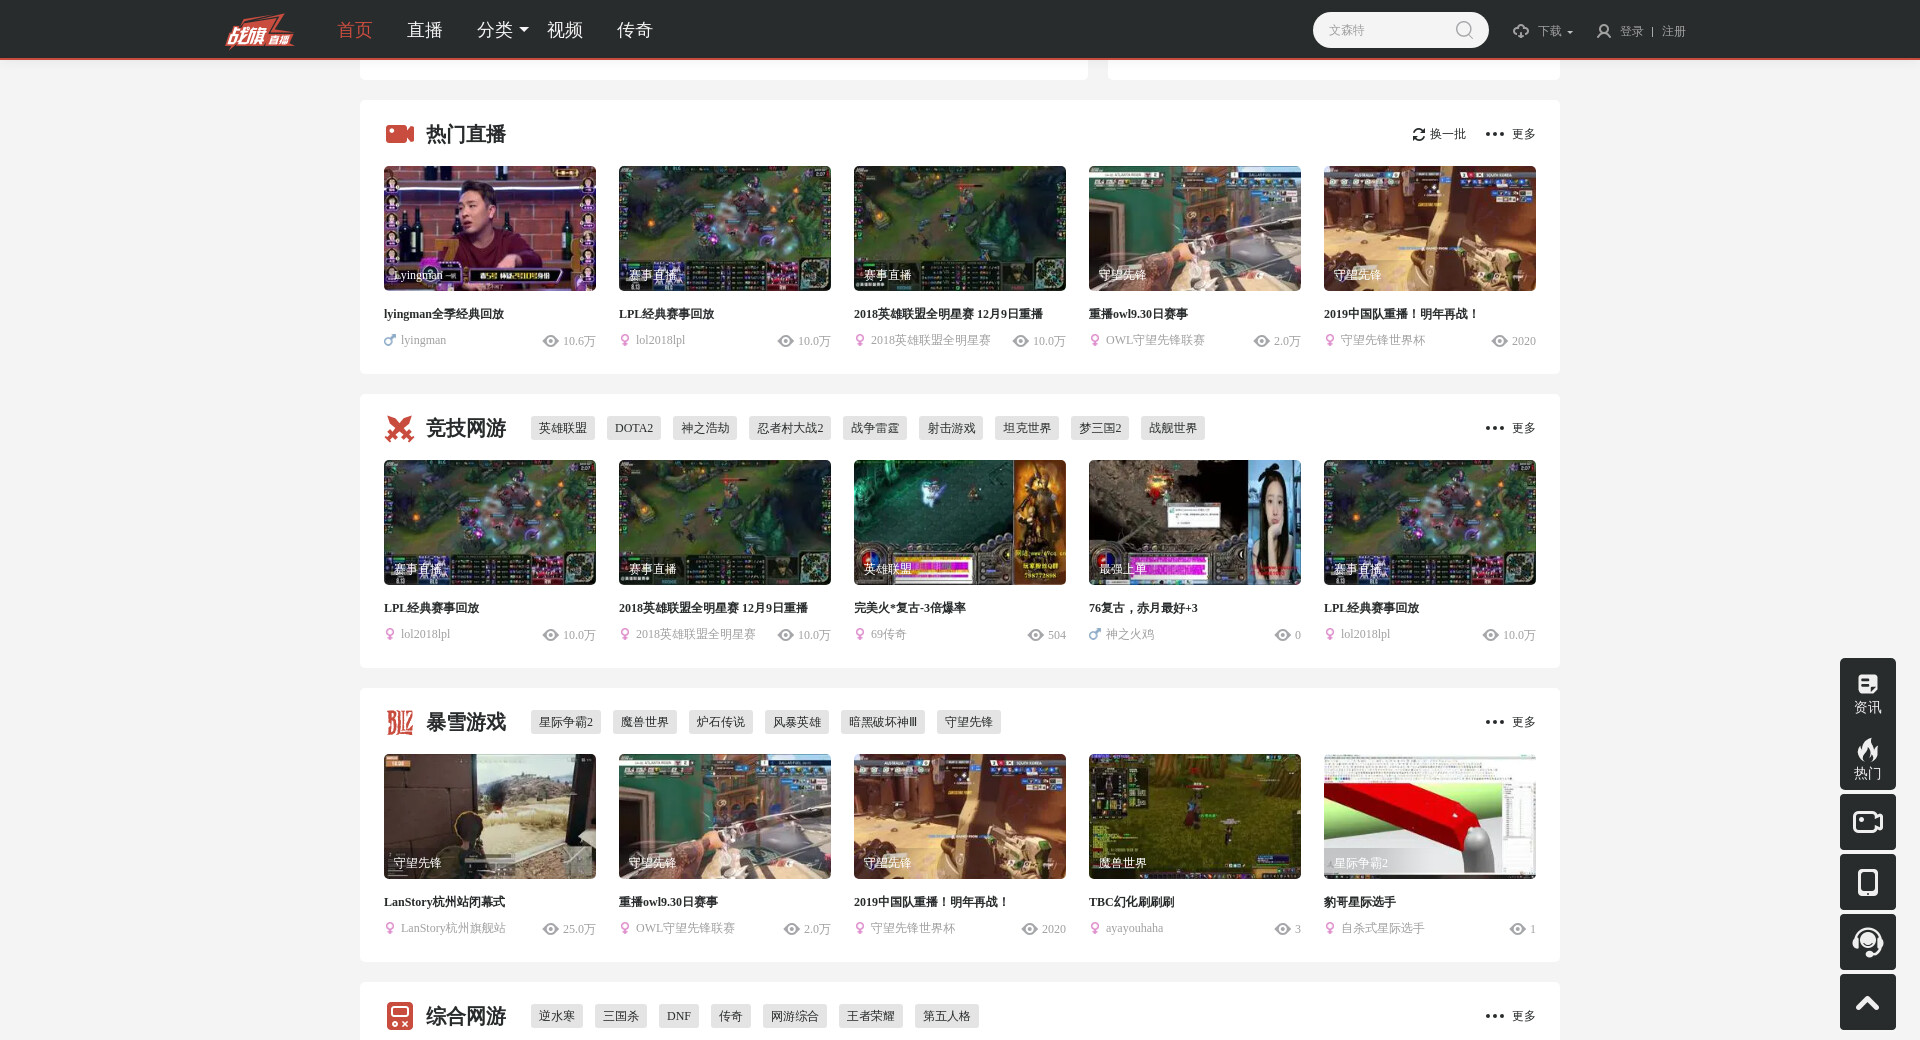1920x1040 pixels.
Task: Select the 逆水寒 category tag
Action: pos(557,1016)
